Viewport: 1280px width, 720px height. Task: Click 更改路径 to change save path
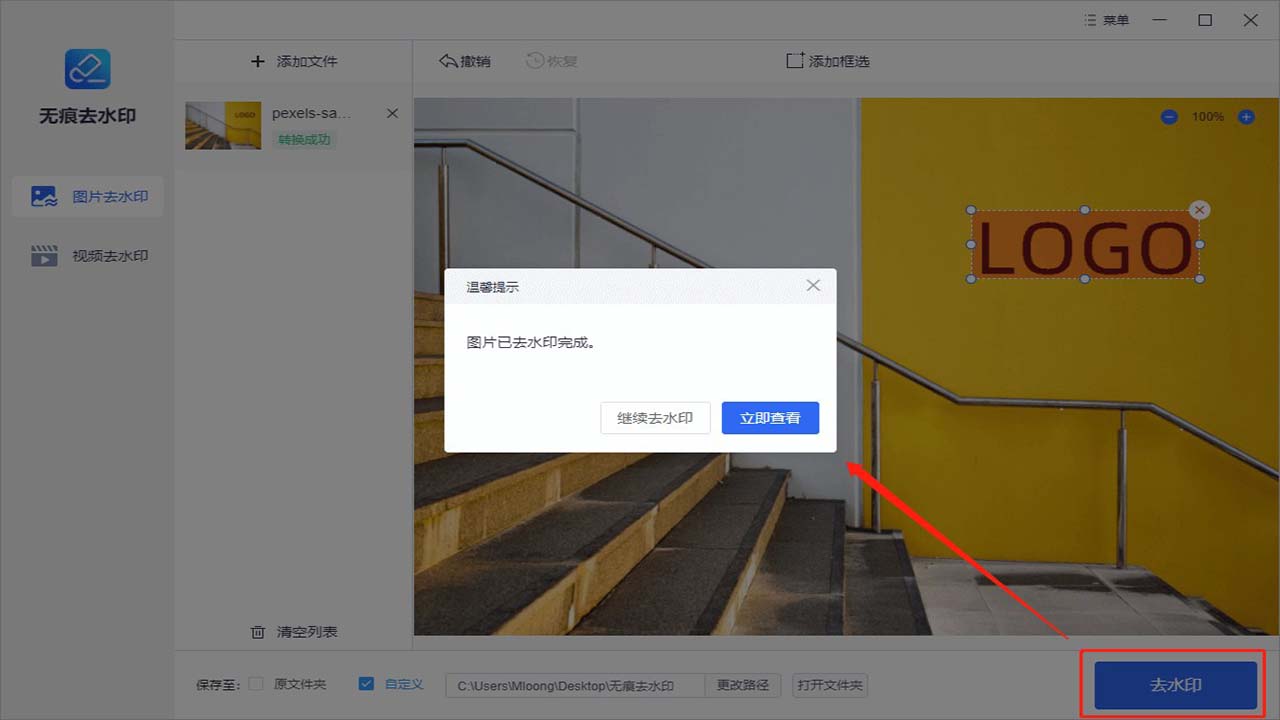(743, 685)
